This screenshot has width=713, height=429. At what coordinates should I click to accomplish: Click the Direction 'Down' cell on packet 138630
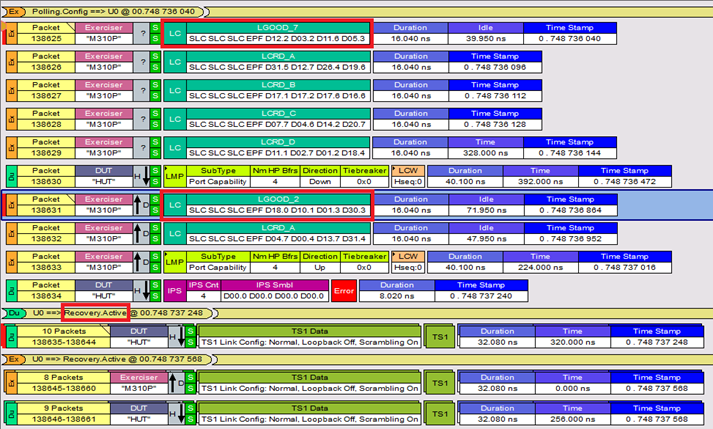click(320, 177)
